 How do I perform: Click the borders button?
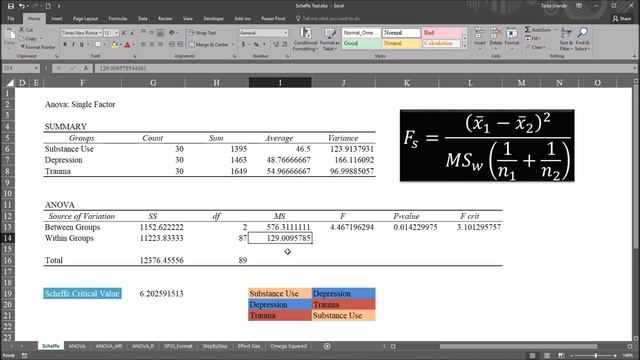(x=98, y=44)
